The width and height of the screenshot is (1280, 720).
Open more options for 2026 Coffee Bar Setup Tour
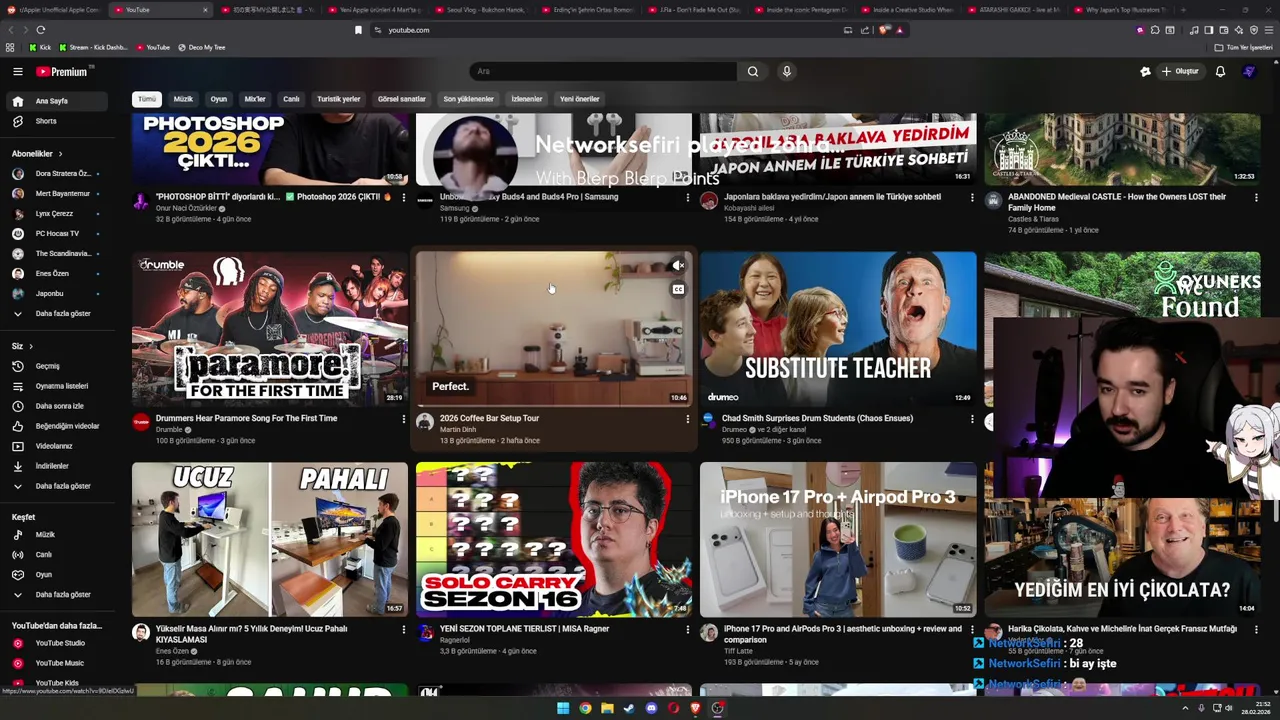pos(688,419)
